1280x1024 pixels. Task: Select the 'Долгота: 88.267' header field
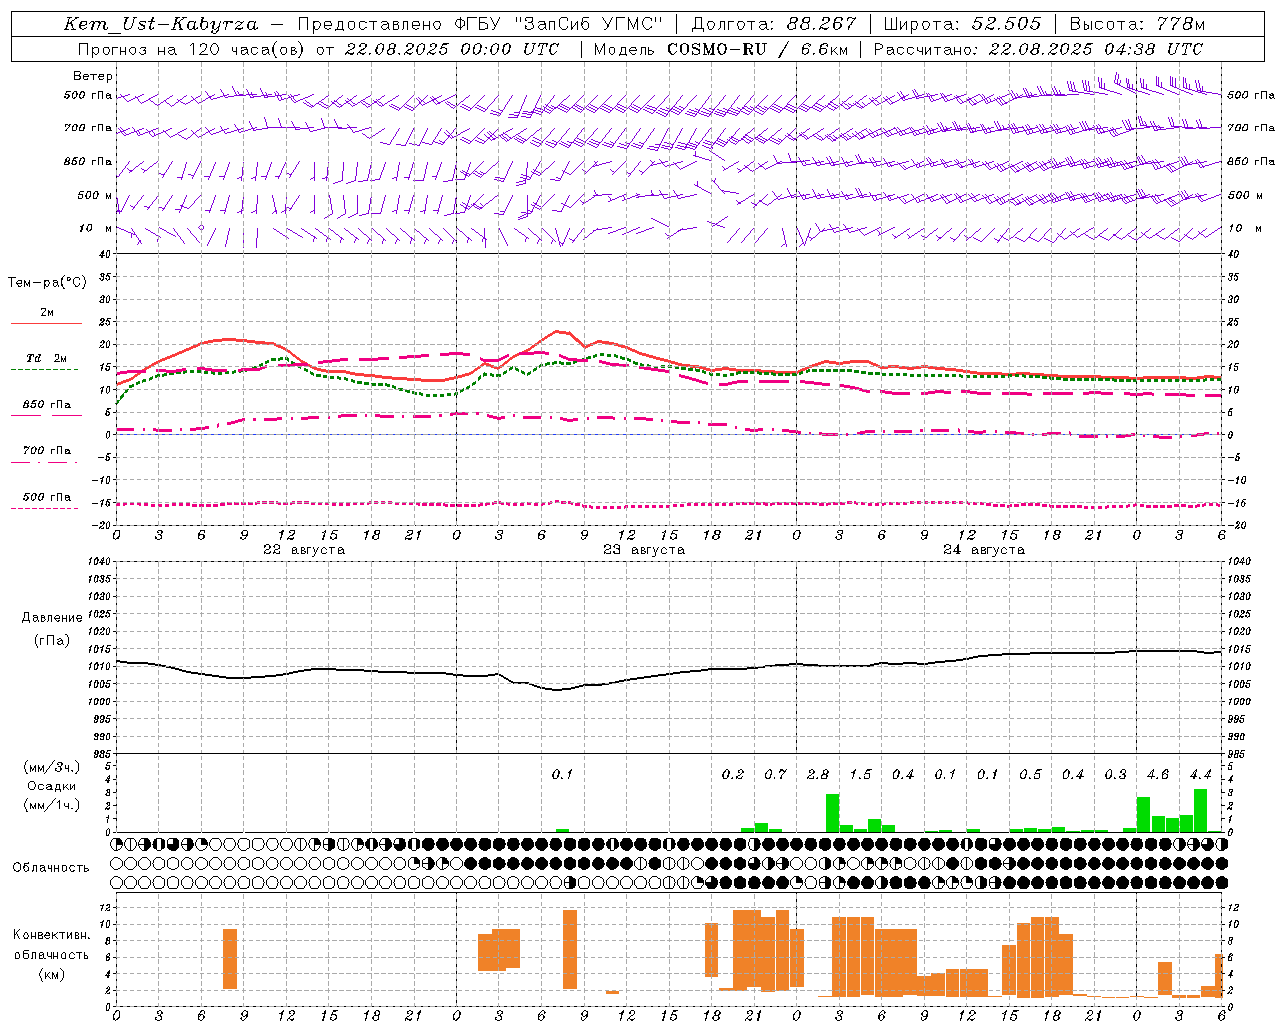click(774, 24)
